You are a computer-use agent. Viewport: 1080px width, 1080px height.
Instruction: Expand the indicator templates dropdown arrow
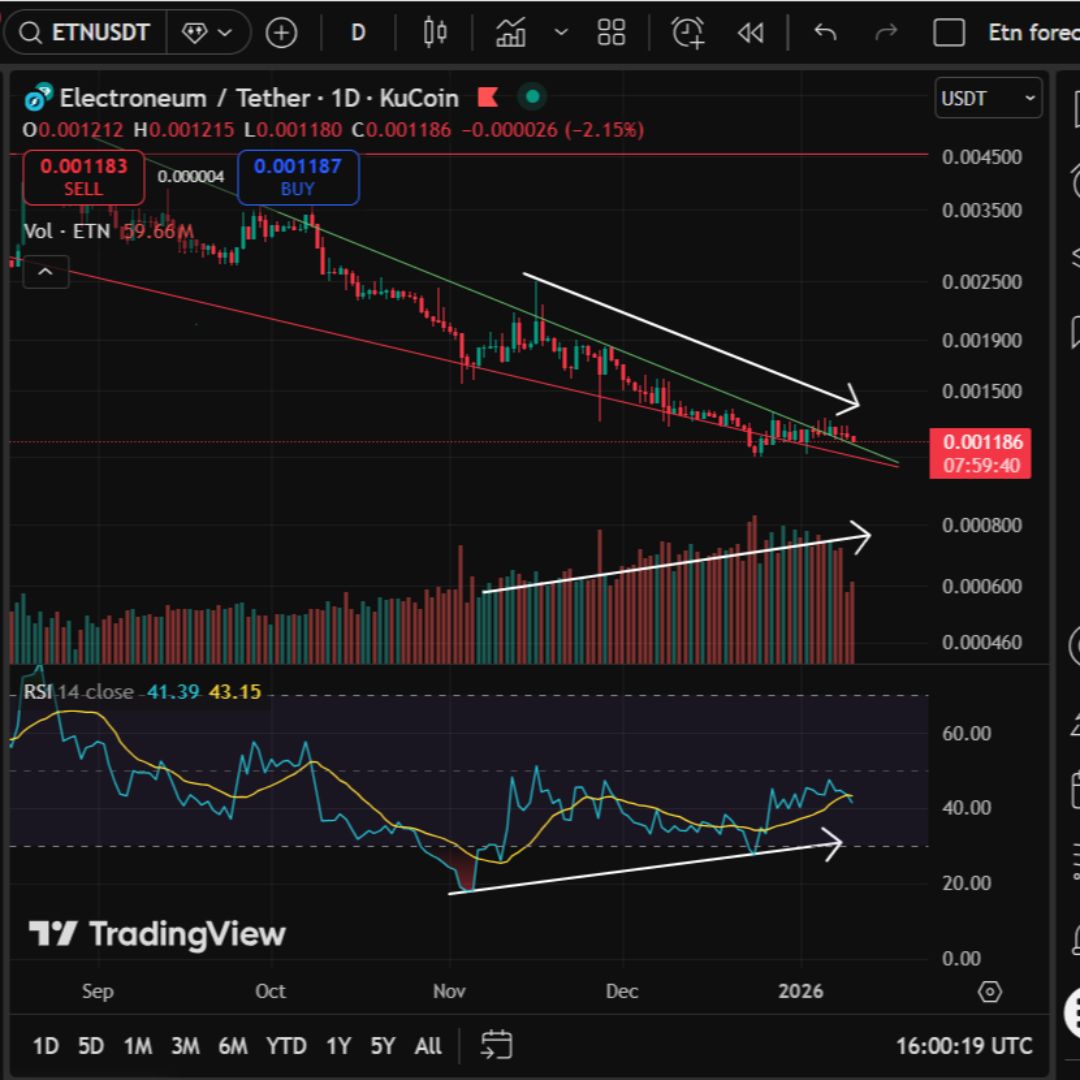tap(561, 33)
